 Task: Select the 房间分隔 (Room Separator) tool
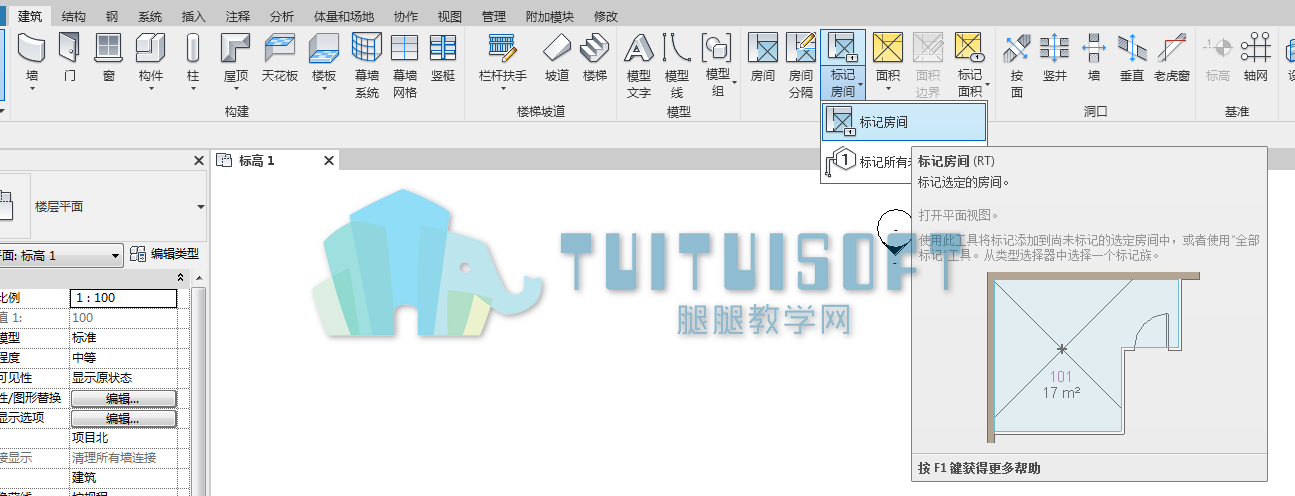[x=801, y=65]
